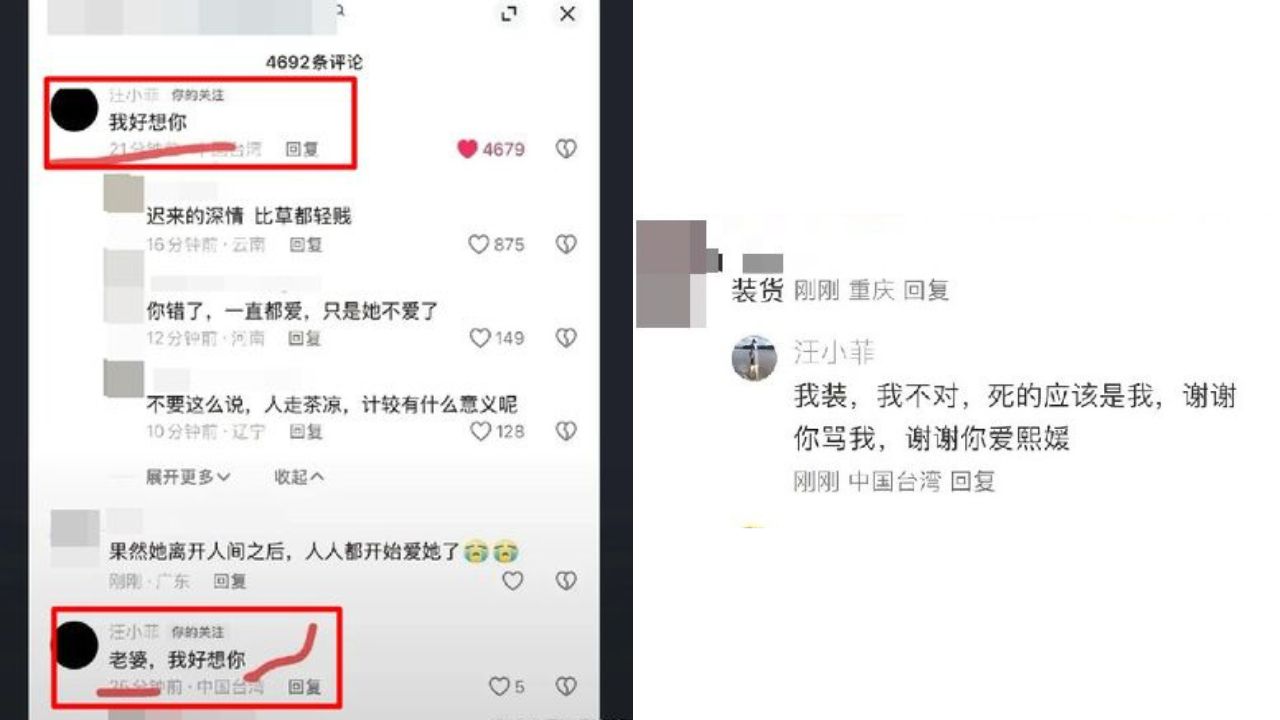Screen dimensions: 1280x720
Task: Reply to 汪小菲's 我装，我不对 comment
Action: pyautogui.click(x=973, y=481)
